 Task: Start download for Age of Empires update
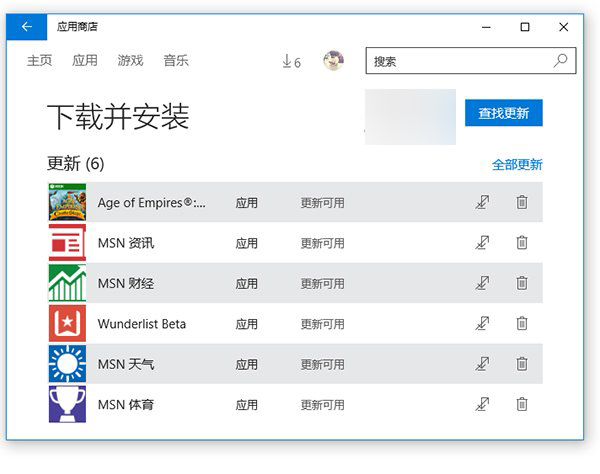[482, 202]
